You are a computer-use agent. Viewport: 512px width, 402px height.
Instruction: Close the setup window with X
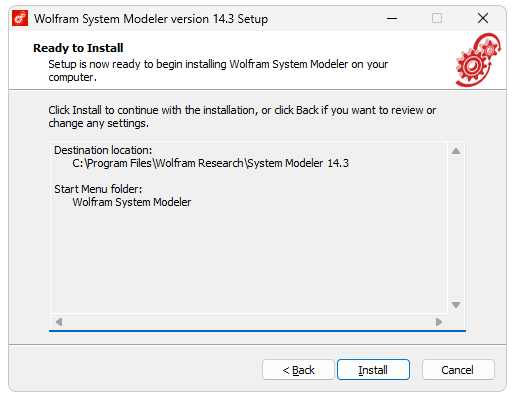(x=482, y=18)
